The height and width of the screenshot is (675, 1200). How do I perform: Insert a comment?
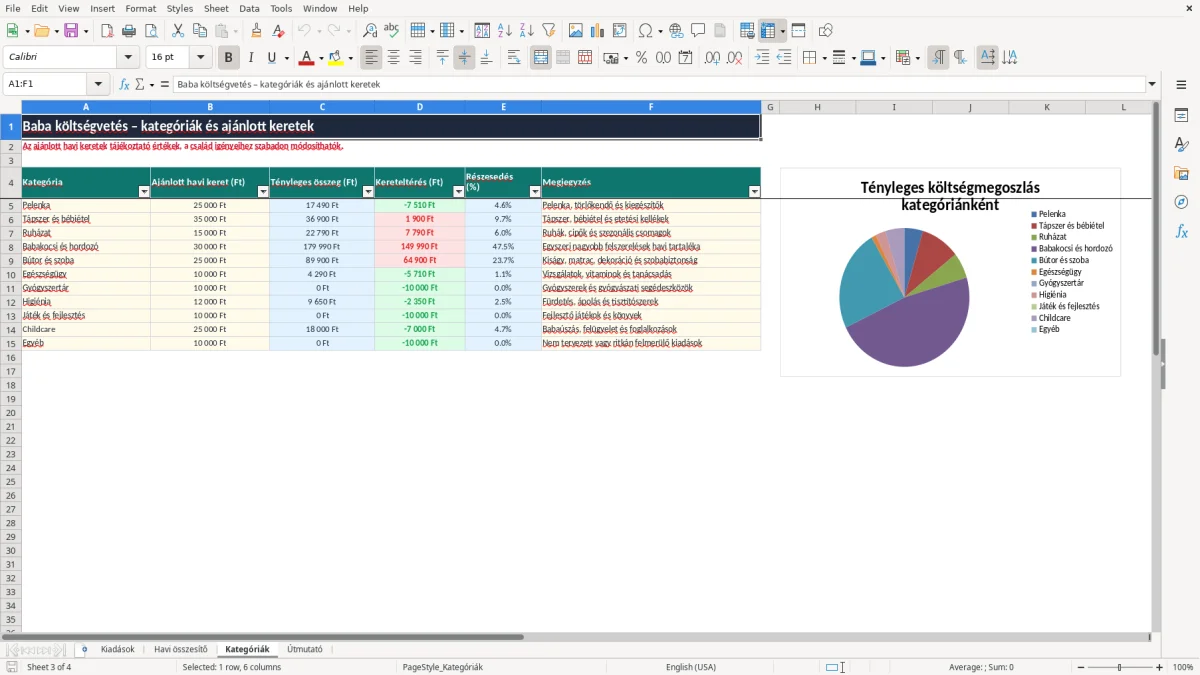699,31
